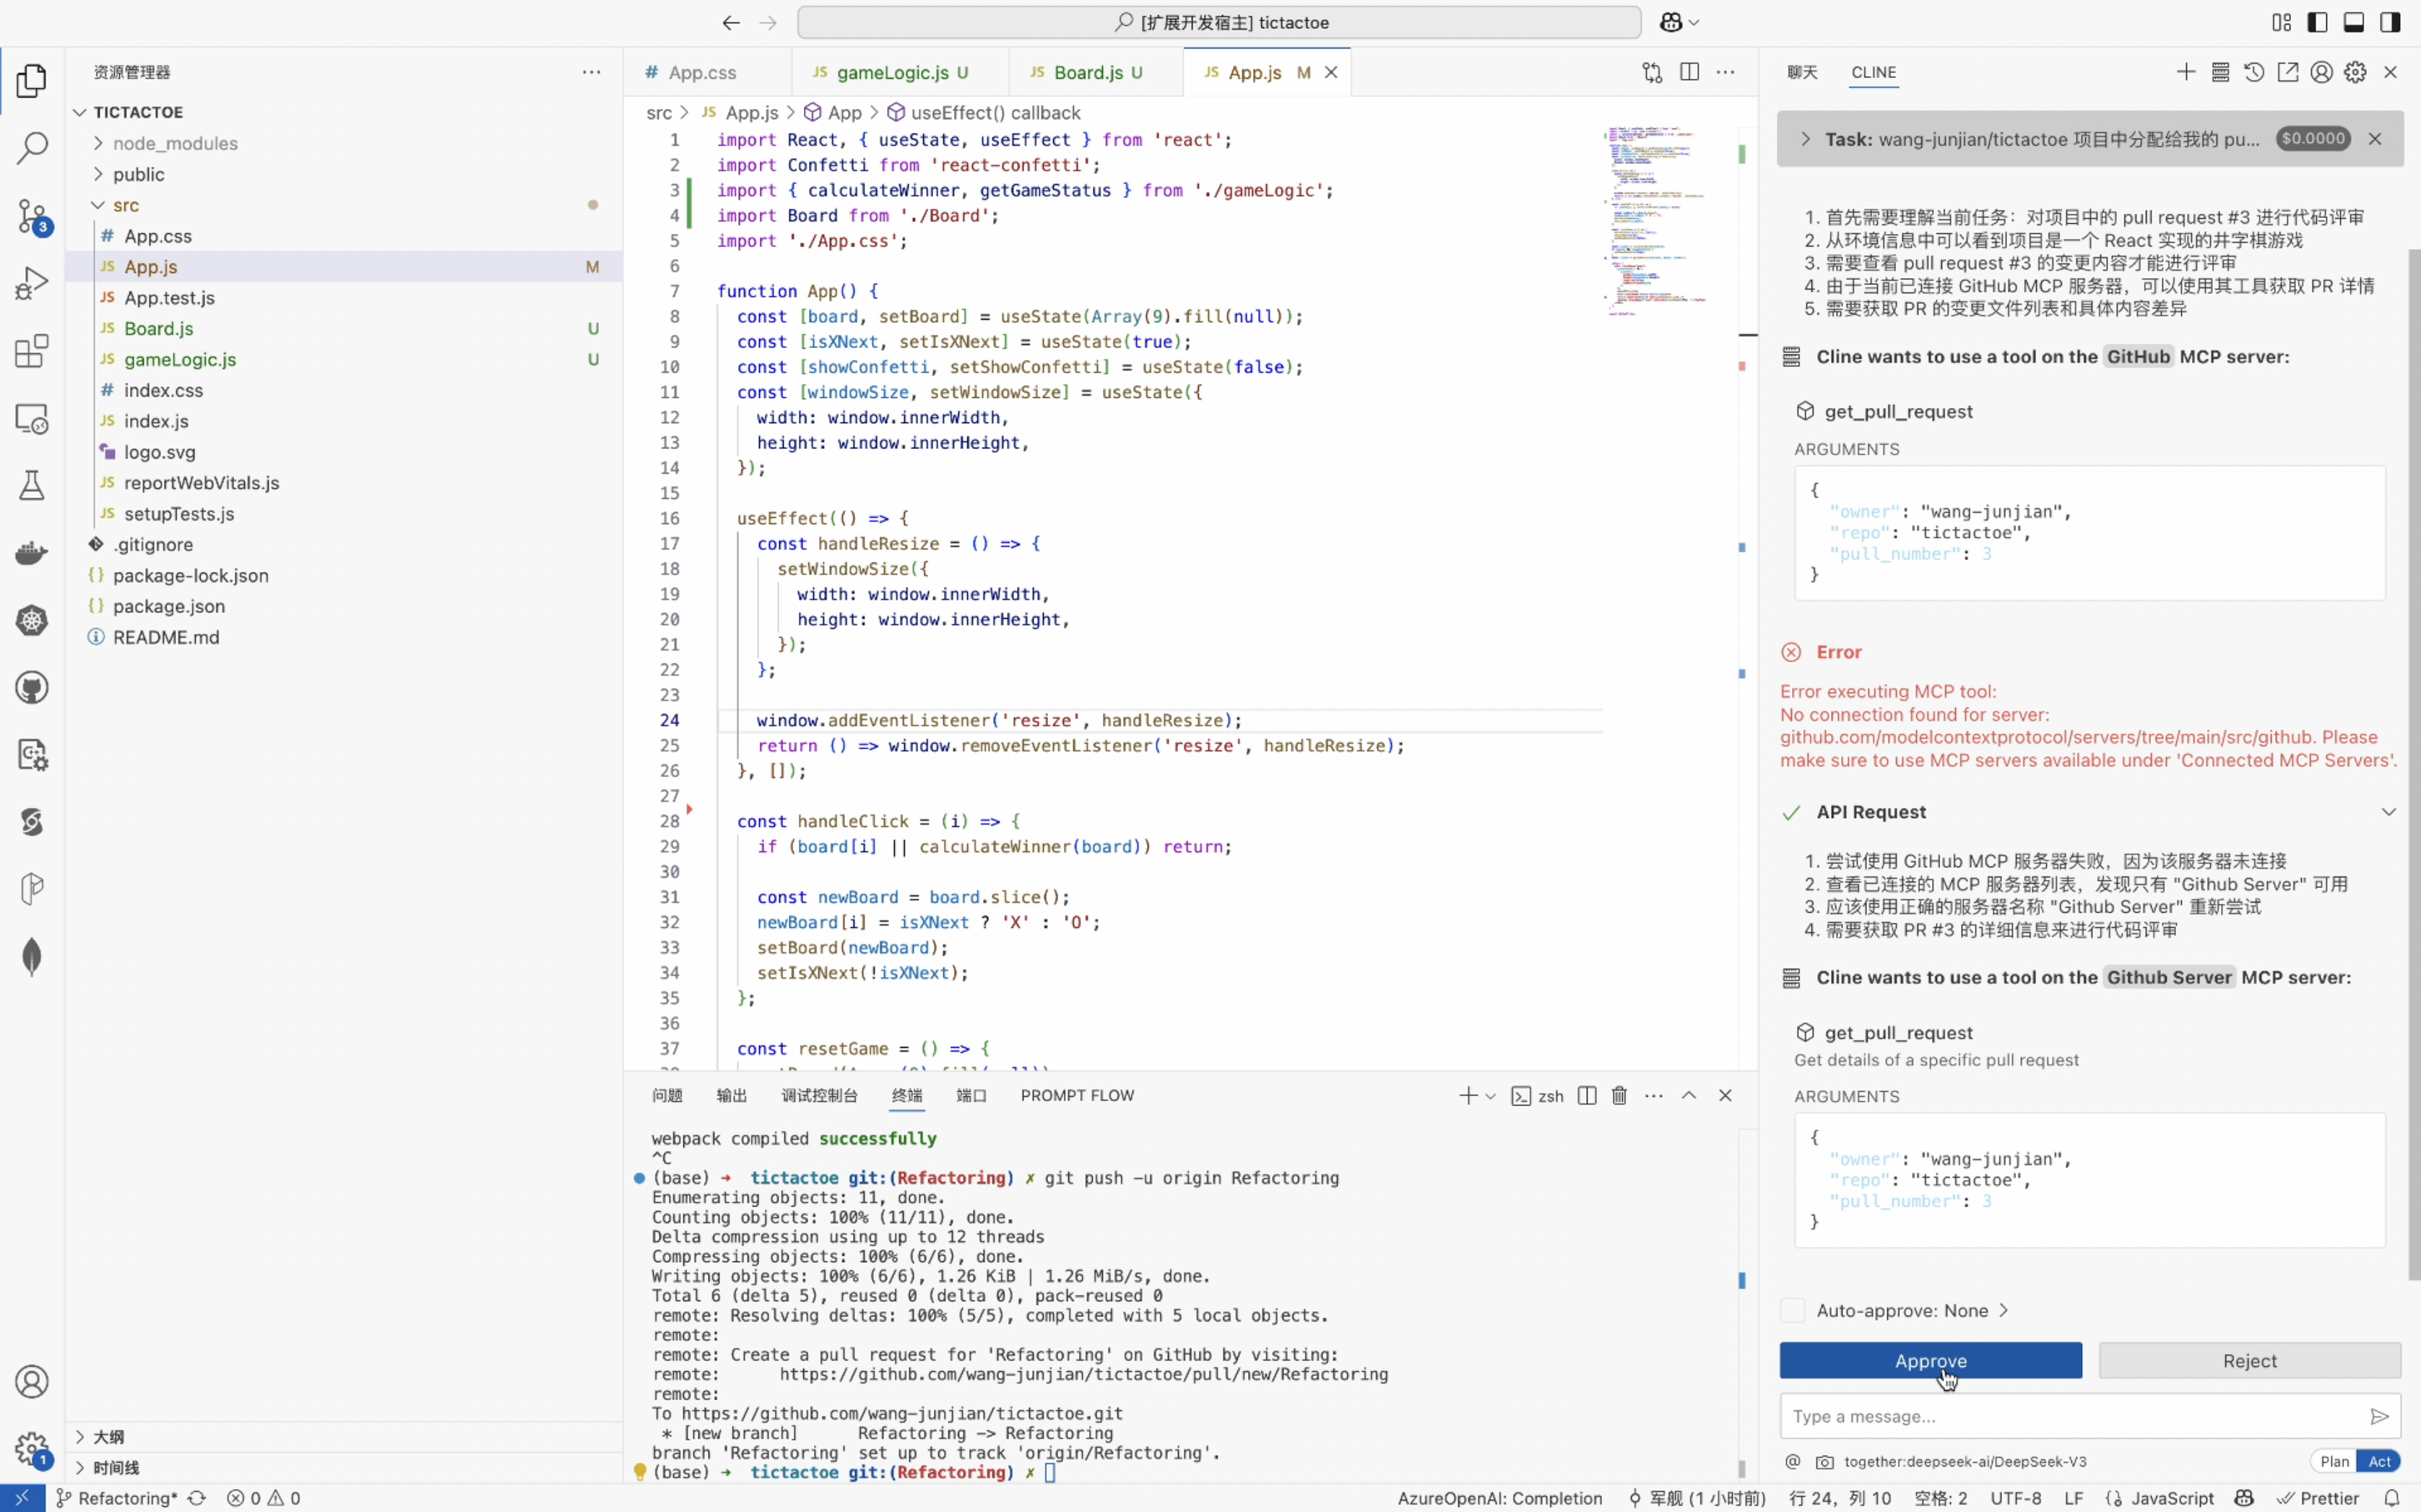The image size is (2421, 1512).
Task: Collapse the API Request section
Action: click(2388, 812)
